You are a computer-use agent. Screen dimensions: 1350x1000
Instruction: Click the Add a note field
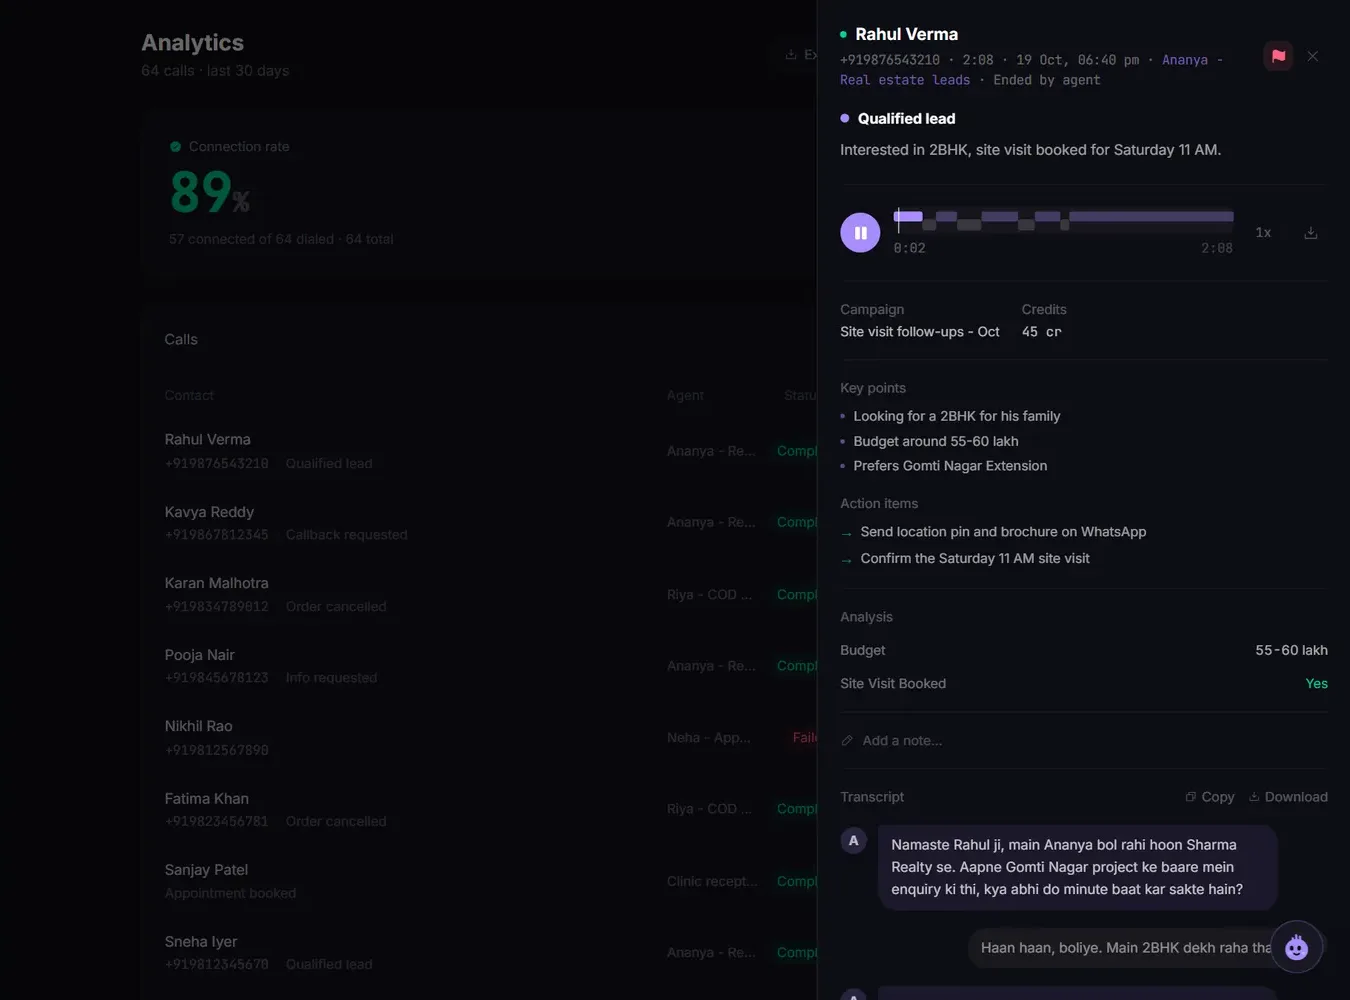click(x=1084, y=741)
